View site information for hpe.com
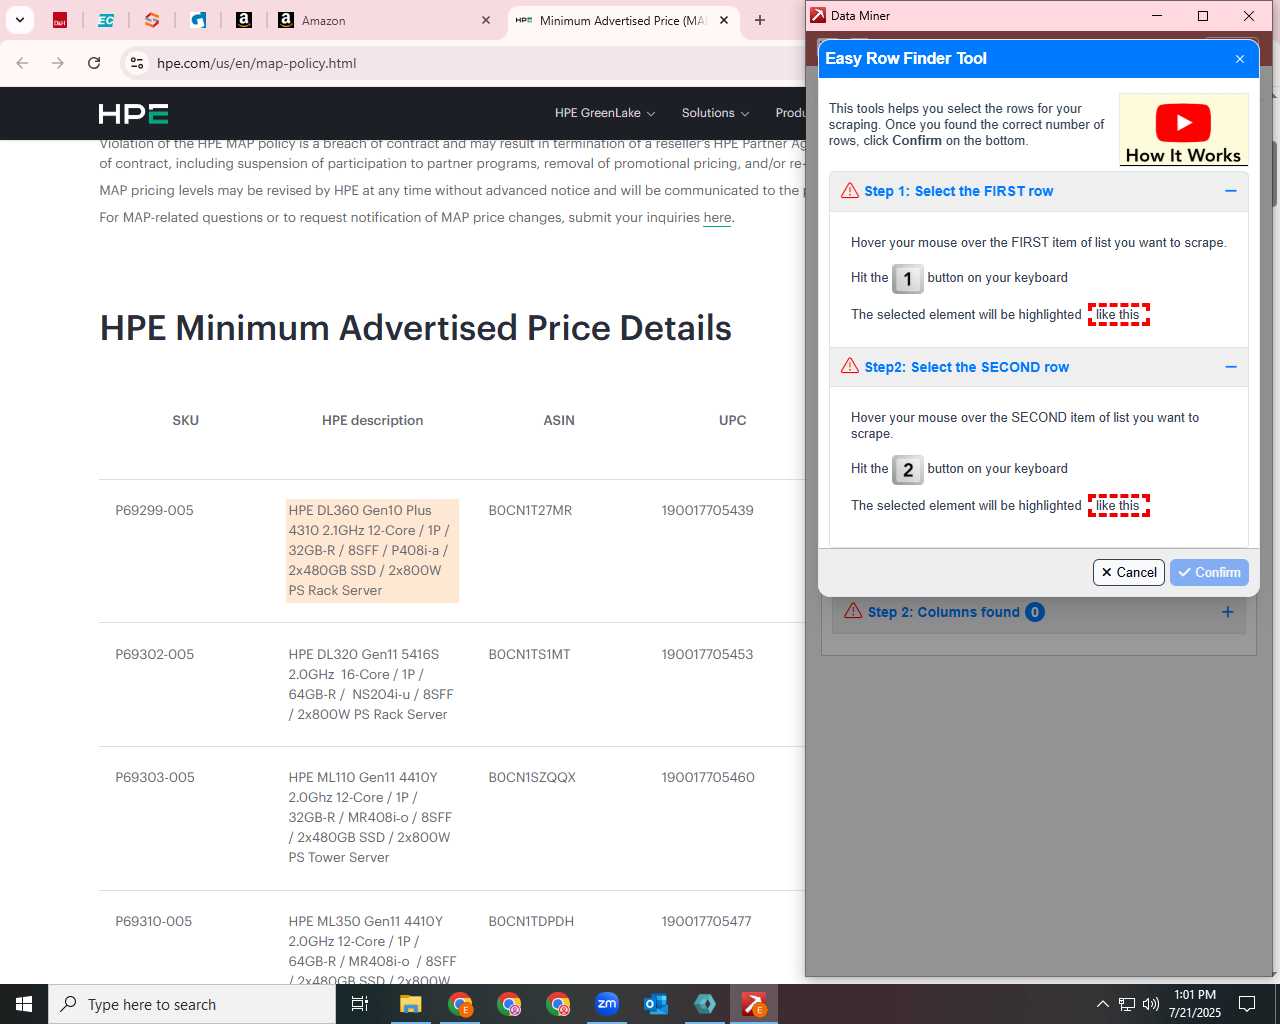The image size is (1280, 1024). (x=137, y=63)
